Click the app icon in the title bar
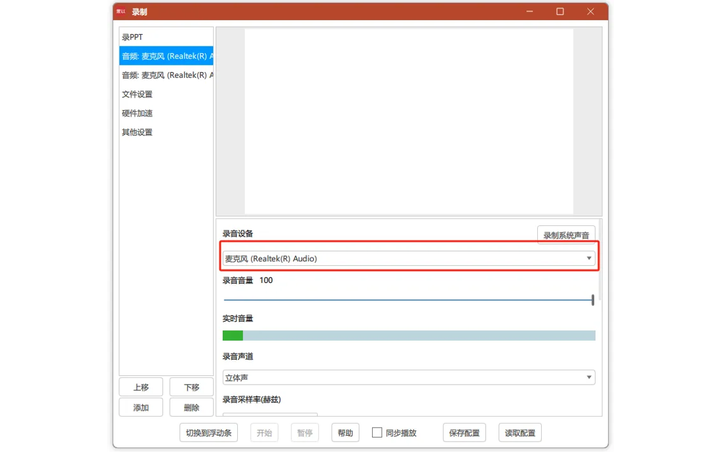Viewport: 720px width, 452px height. [121, 11]
